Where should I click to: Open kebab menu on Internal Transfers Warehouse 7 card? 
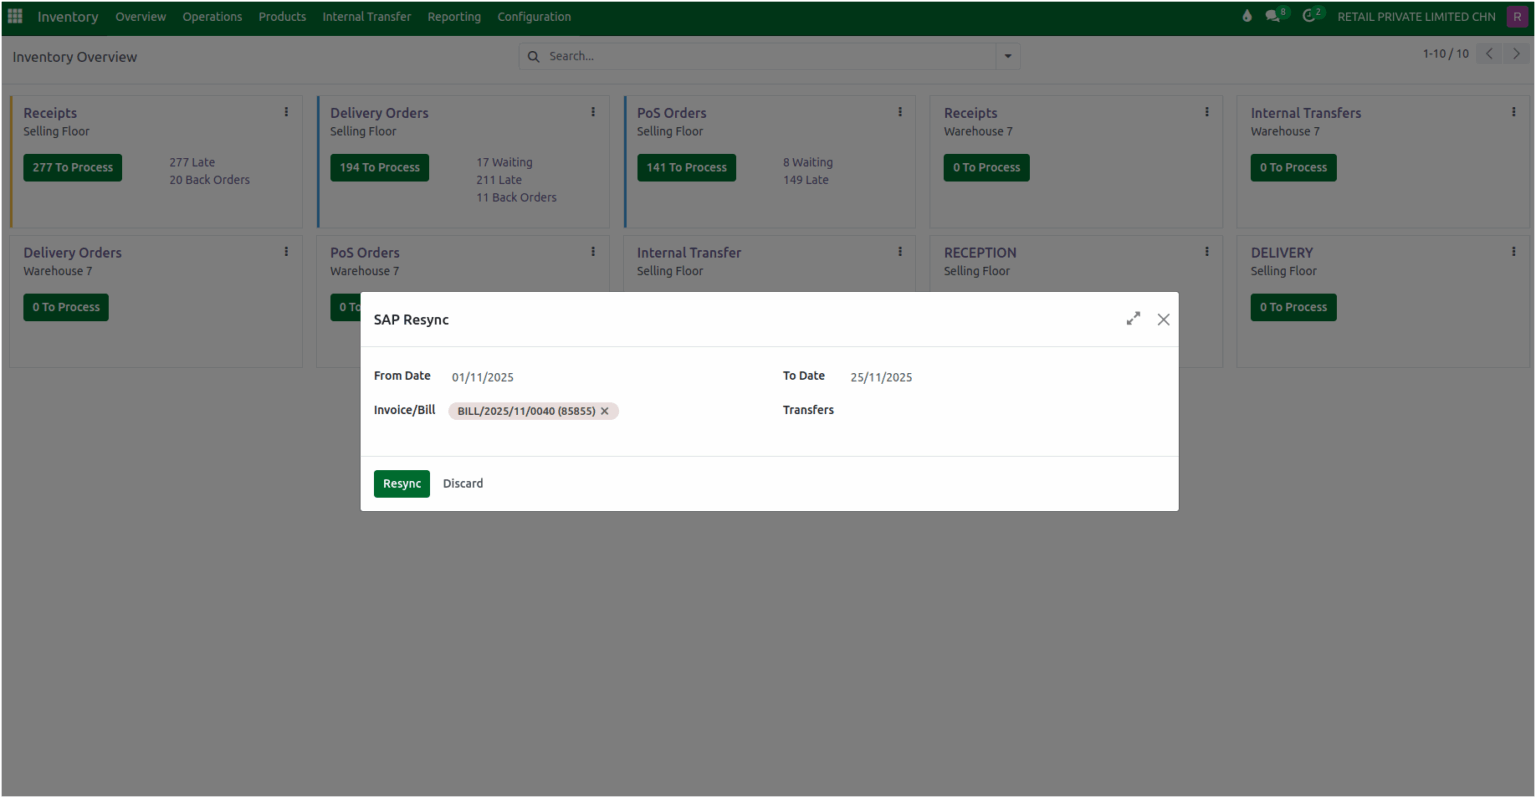pos(1513,112)
